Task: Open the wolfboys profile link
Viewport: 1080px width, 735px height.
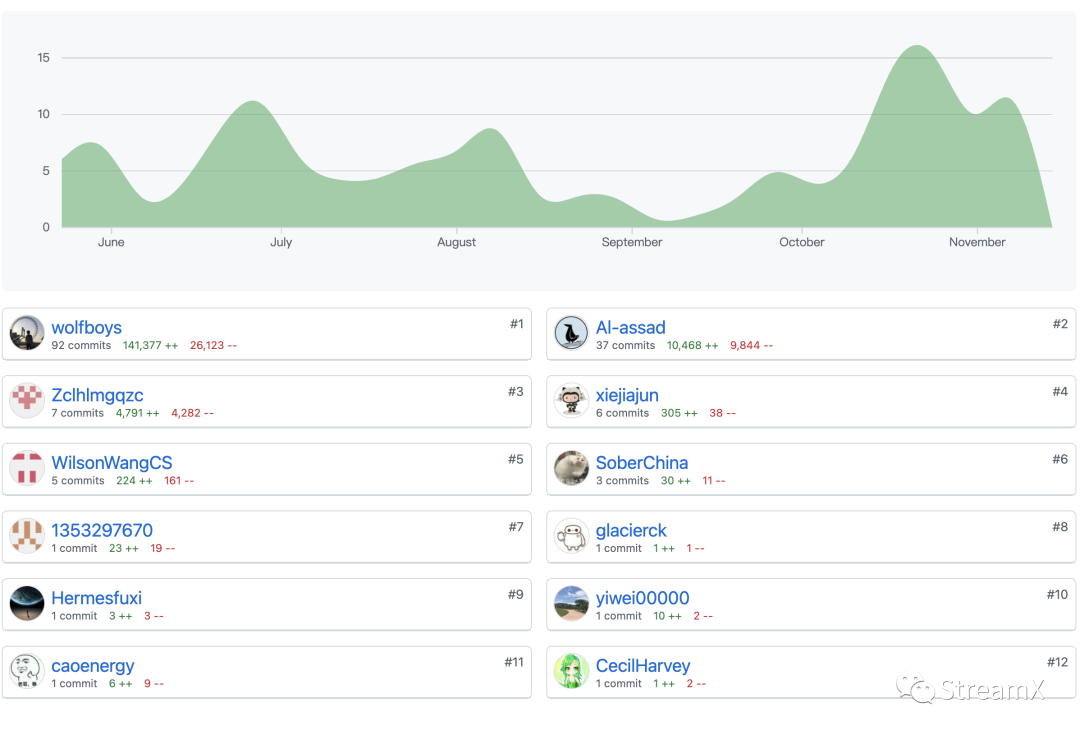Action: pos(86,327)
